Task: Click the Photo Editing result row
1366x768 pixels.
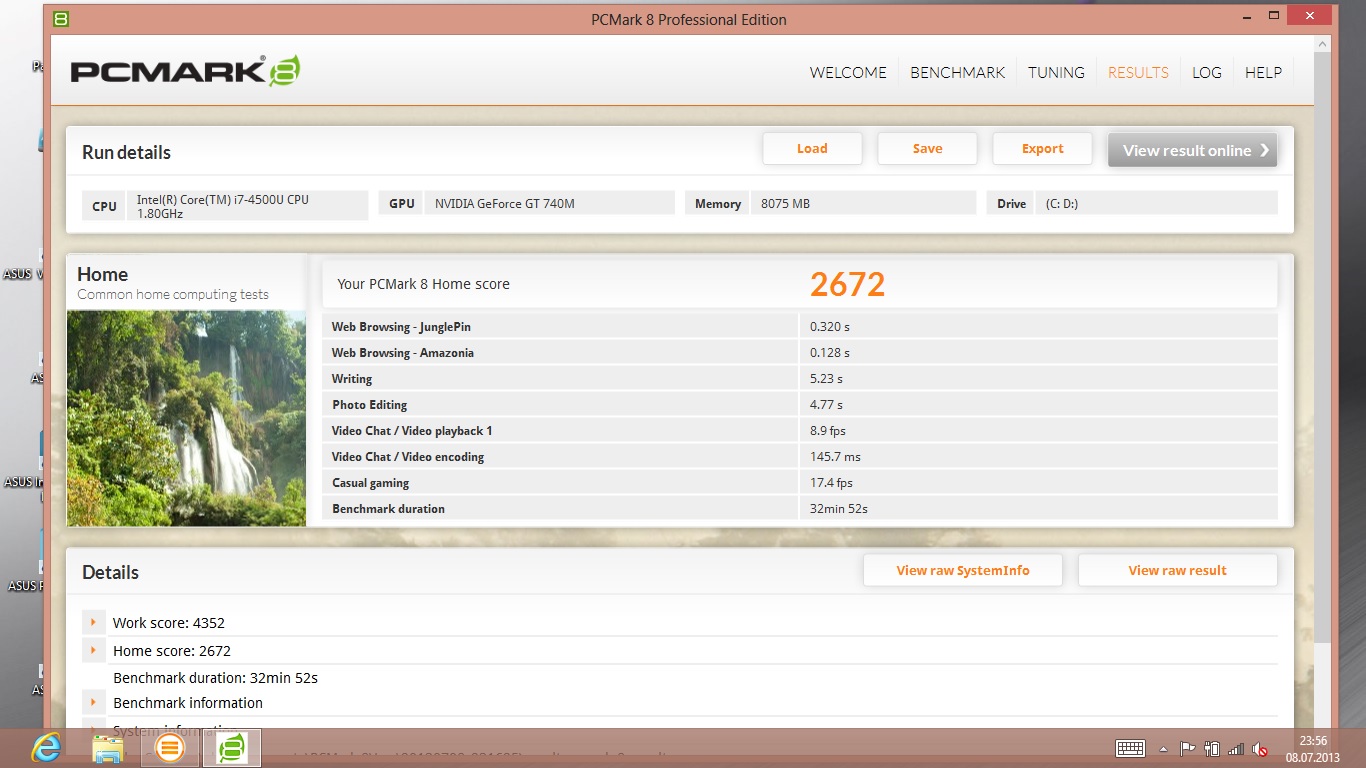Action: [x=800, y=404]
